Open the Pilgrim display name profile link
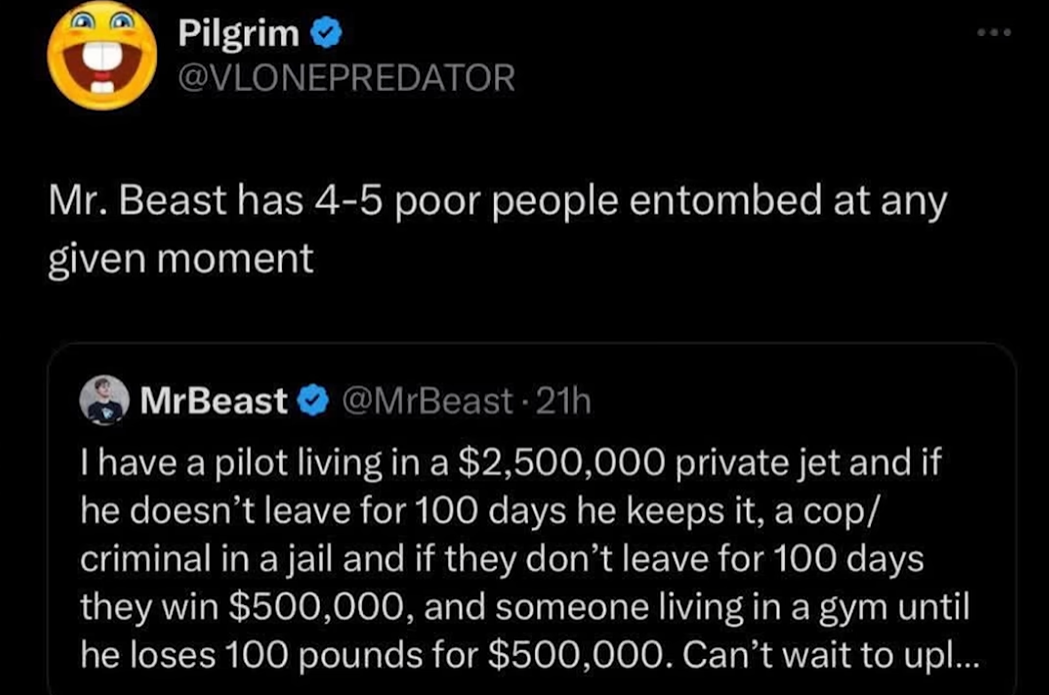This screenshot has width=1049, height=695. coord(238,34)
